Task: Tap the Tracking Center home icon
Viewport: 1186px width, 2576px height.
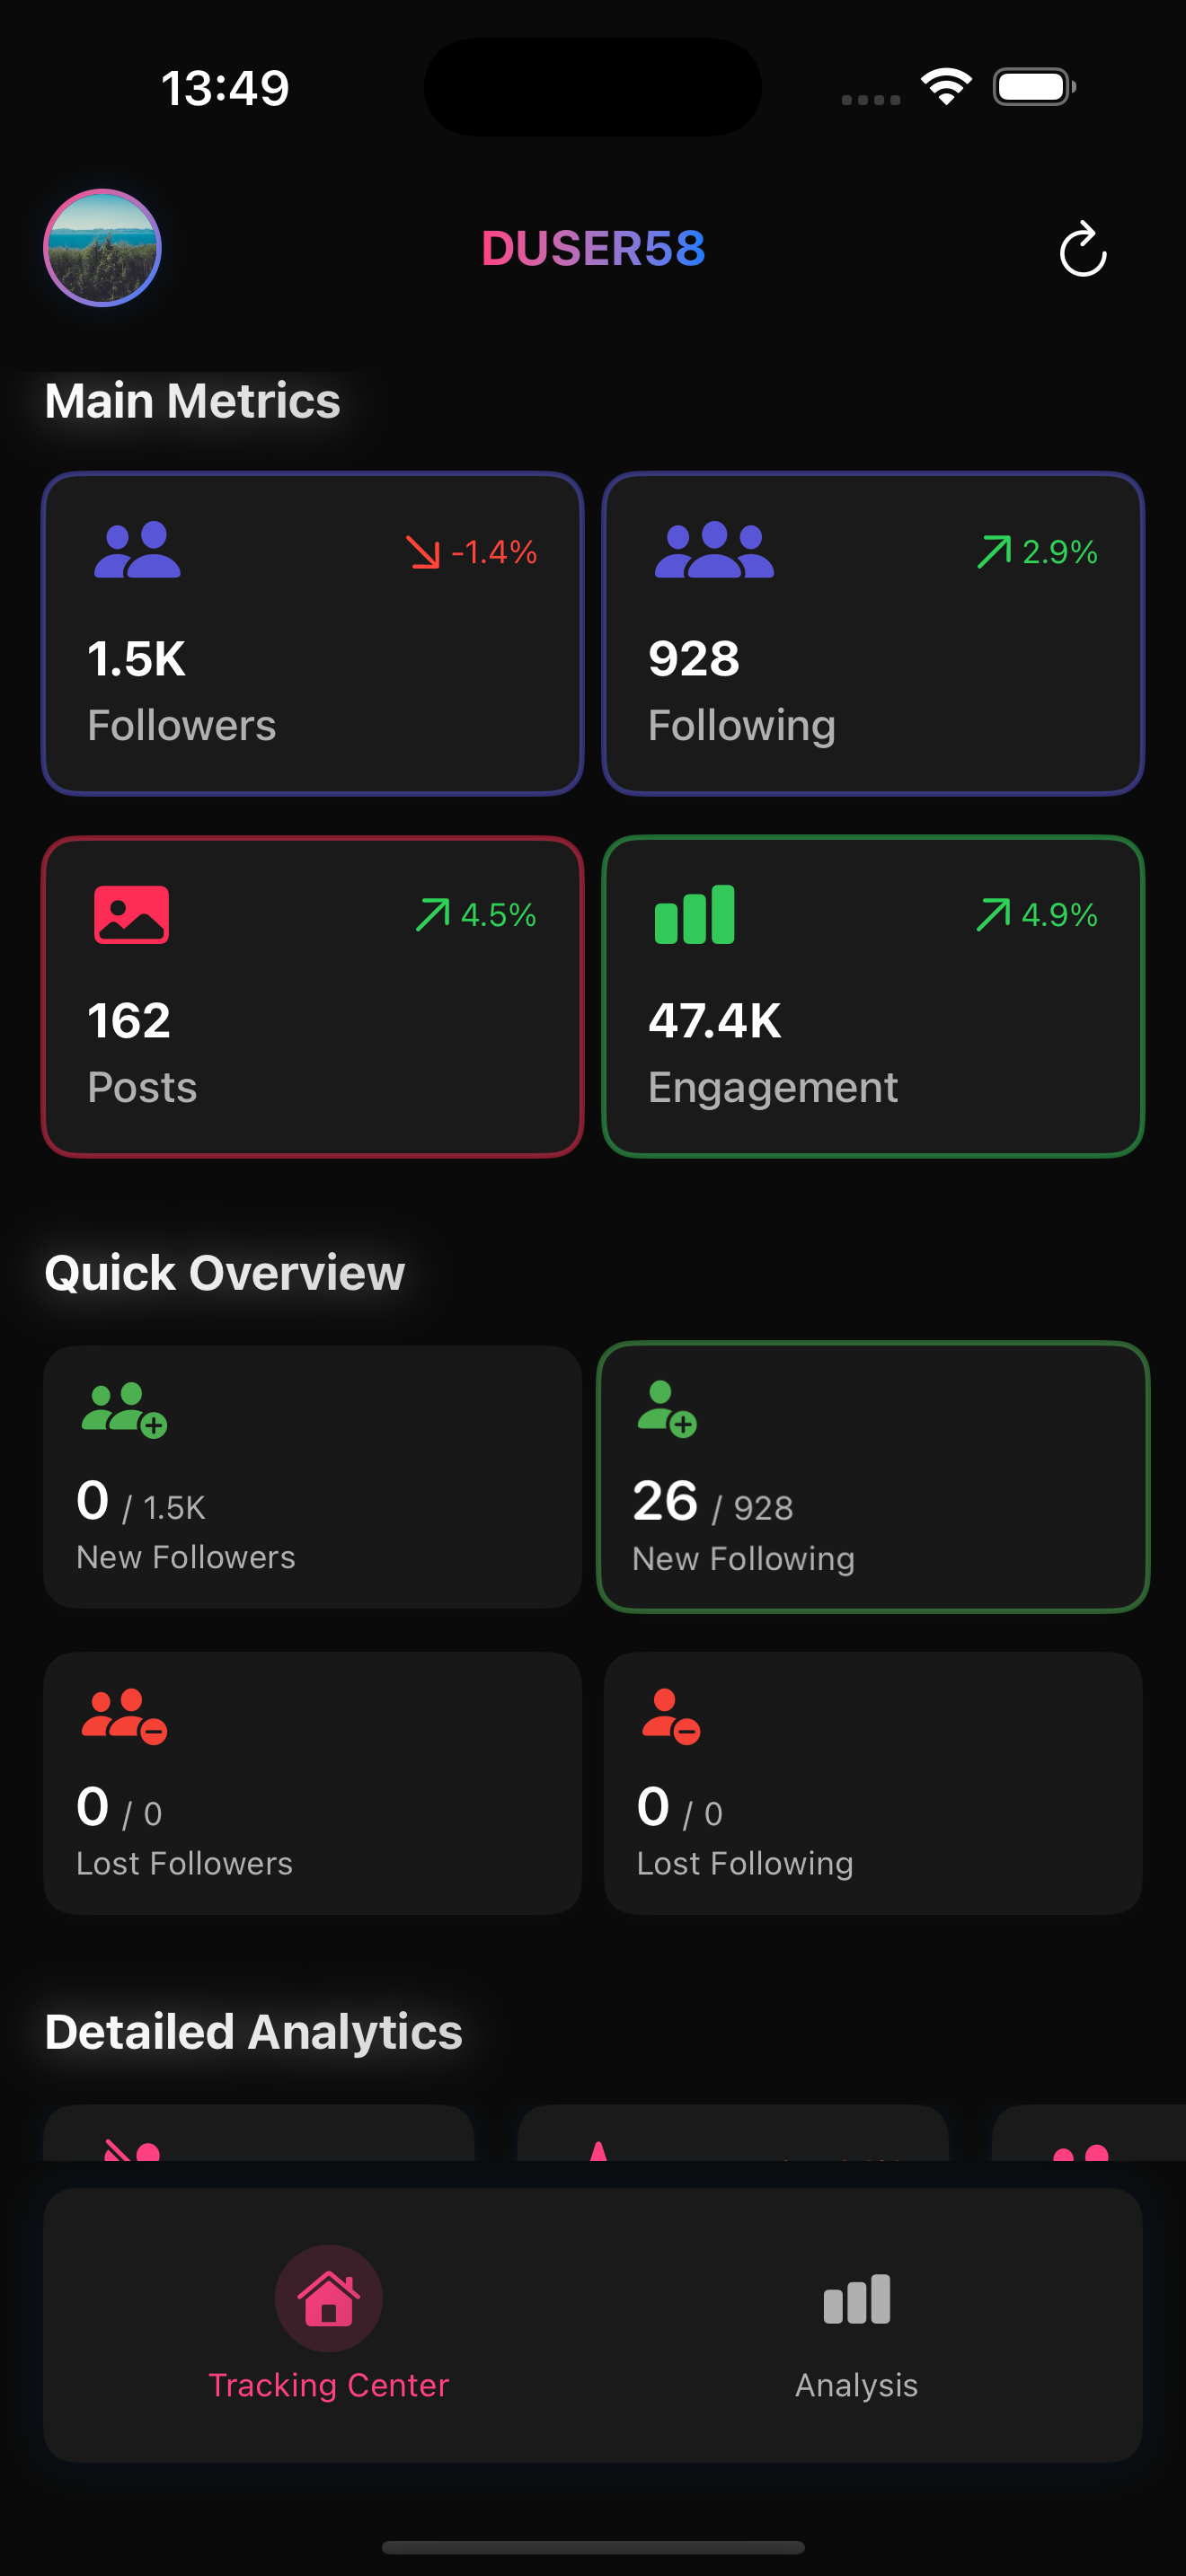Action: pos(328,2298)
